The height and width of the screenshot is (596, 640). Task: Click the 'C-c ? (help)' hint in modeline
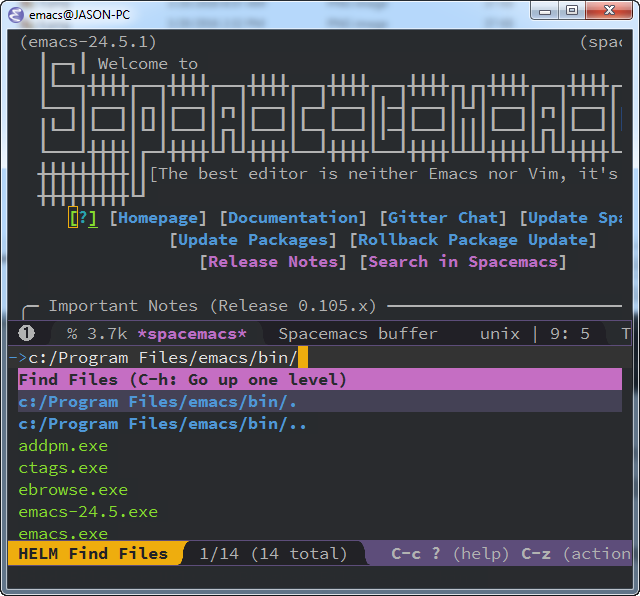point(450,554)
